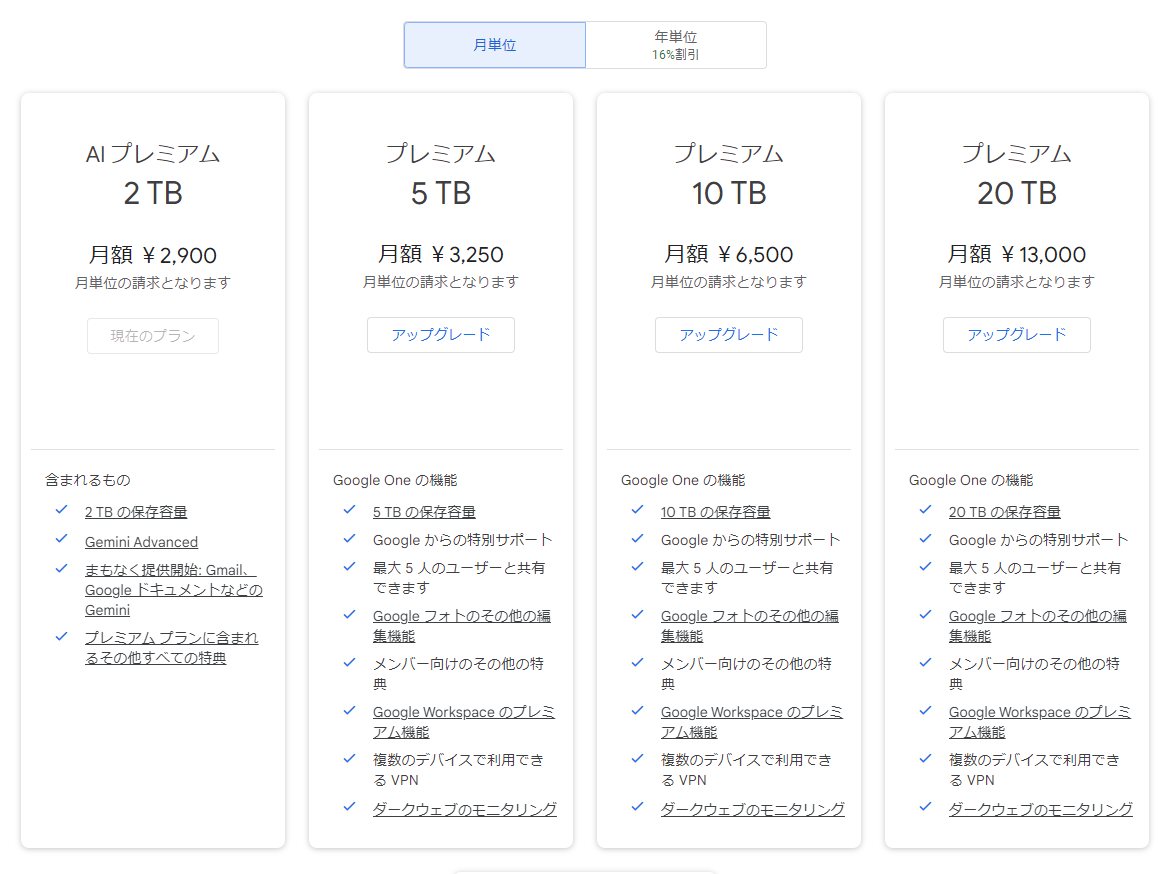
Task: Click the 月額 ¥2,900 price text
Action: click(153, 255)
